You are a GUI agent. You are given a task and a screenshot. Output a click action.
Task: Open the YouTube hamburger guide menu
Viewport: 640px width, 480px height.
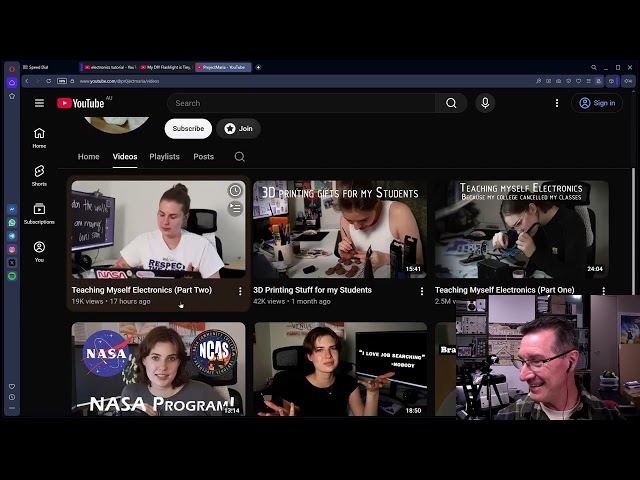pos(39,103)
